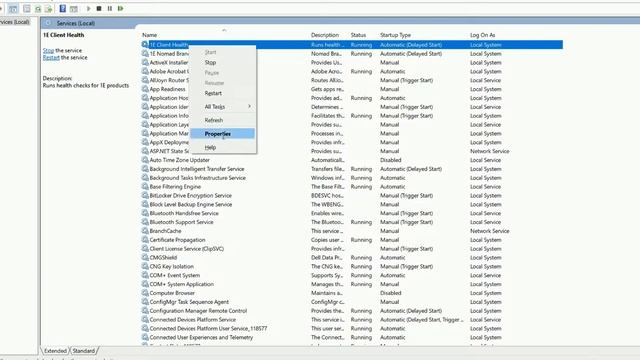
Task: Click the Pause Service toolbar icon
Action: pos(110,8)
